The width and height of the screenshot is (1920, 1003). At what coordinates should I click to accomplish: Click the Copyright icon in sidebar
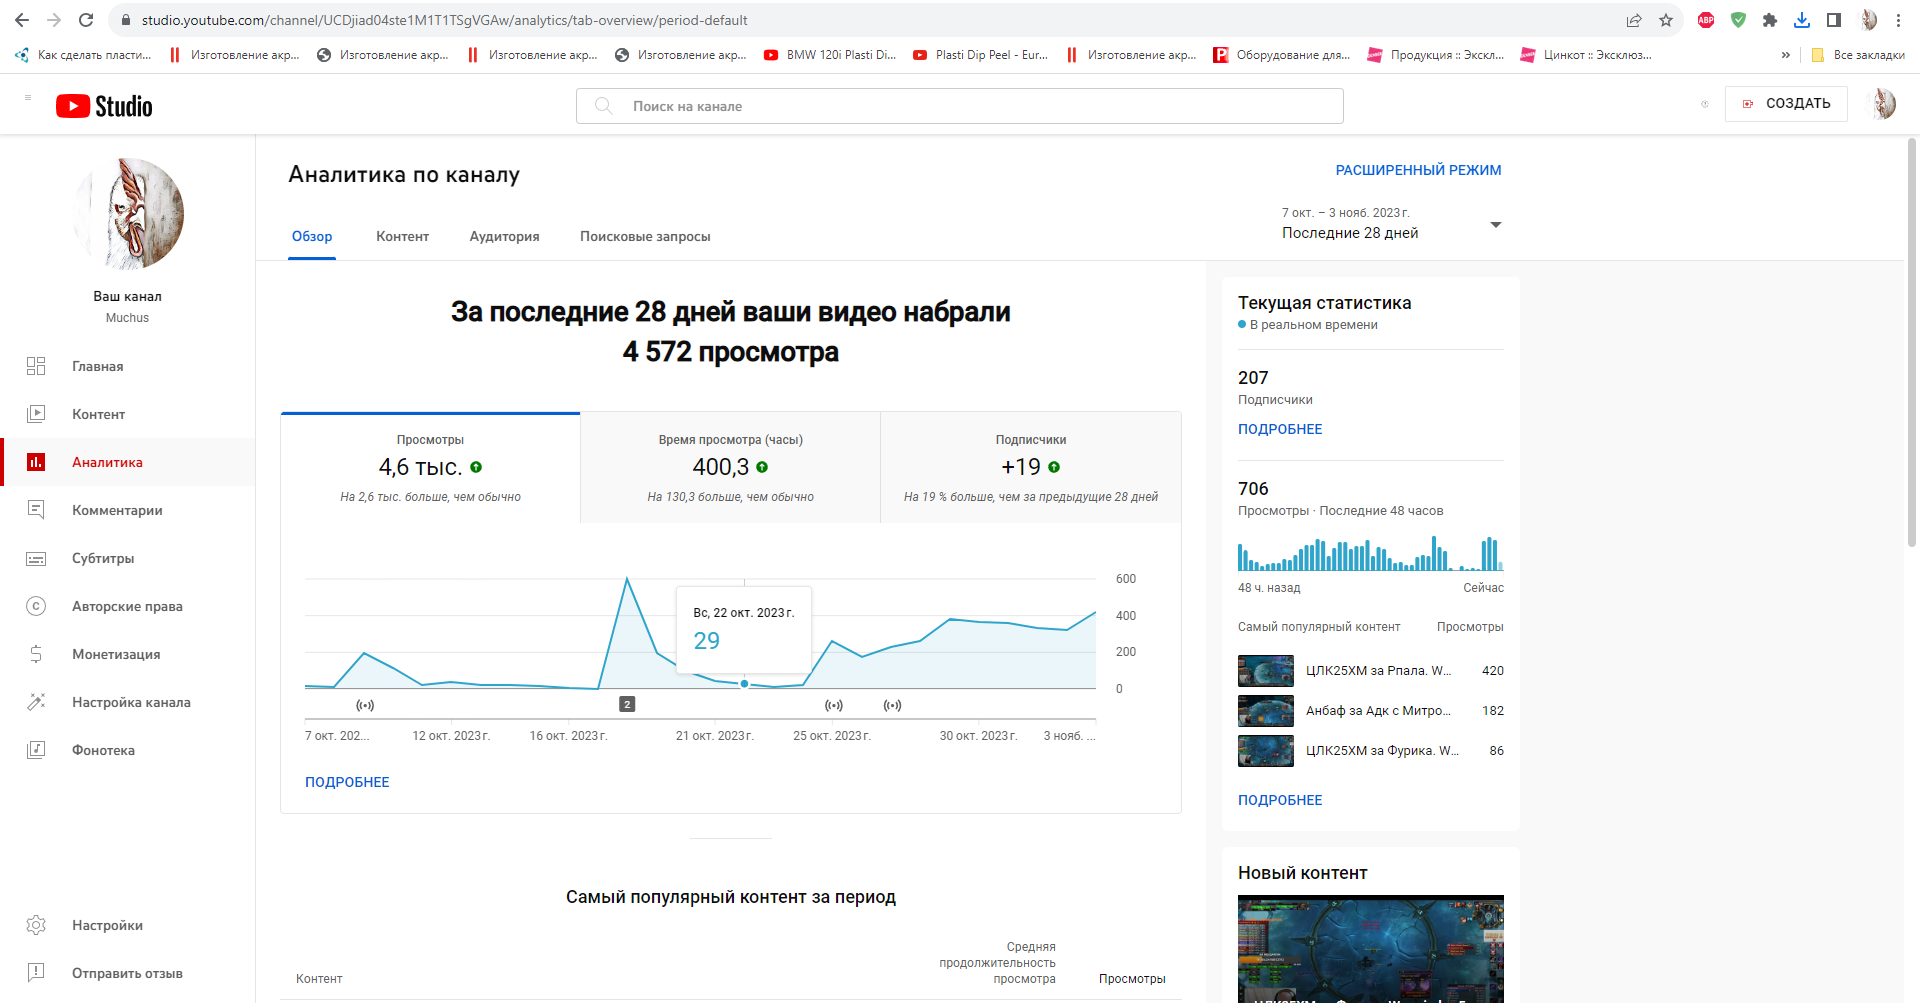[36, 606]
